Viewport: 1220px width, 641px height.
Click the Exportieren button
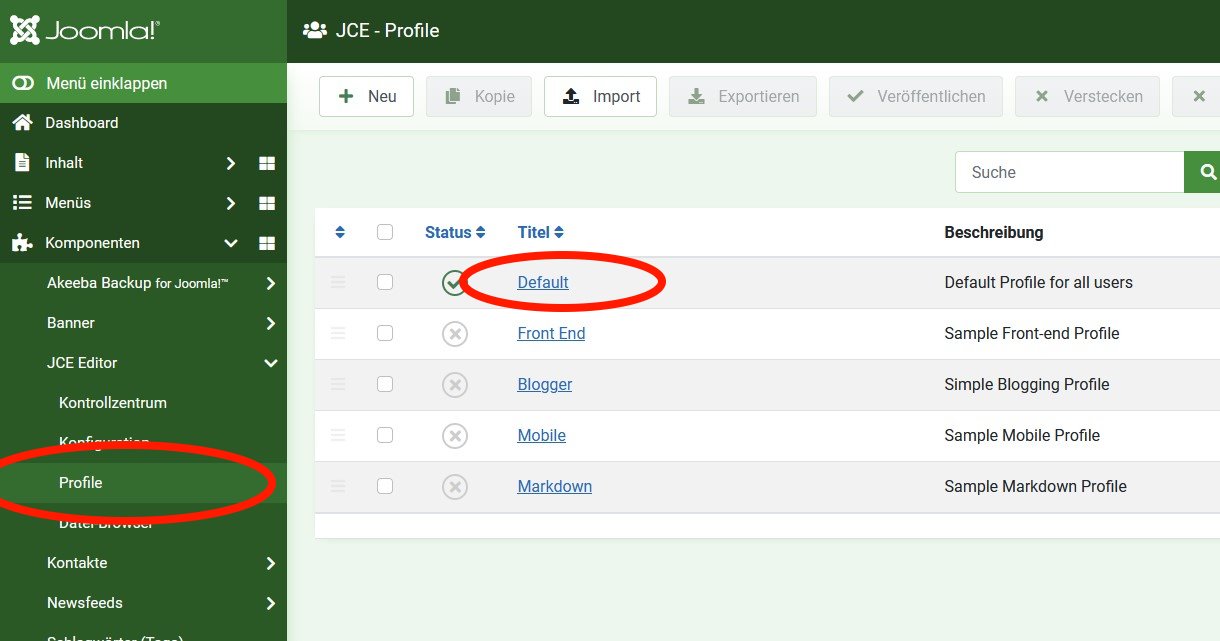click(x=743, y=96)
